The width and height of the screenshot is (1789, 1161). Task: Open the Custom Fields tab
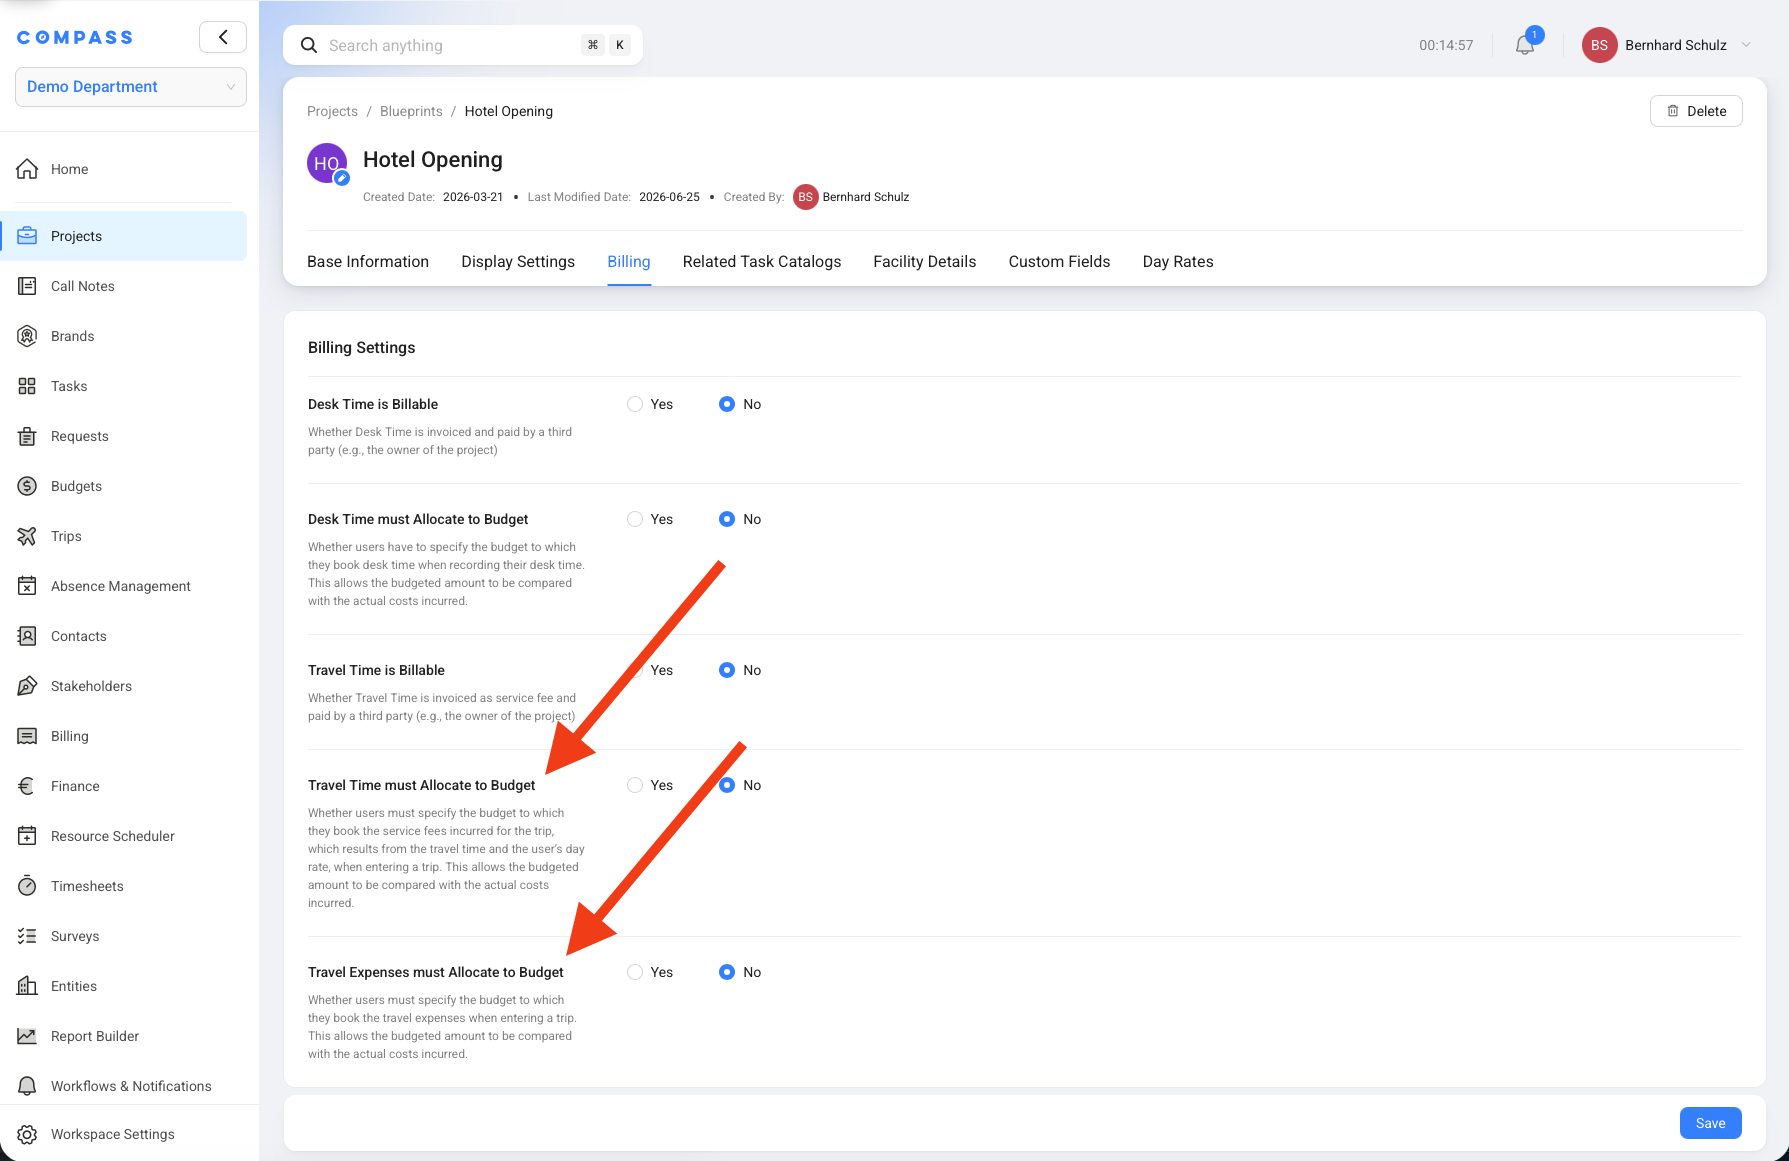click(1059, 261)
